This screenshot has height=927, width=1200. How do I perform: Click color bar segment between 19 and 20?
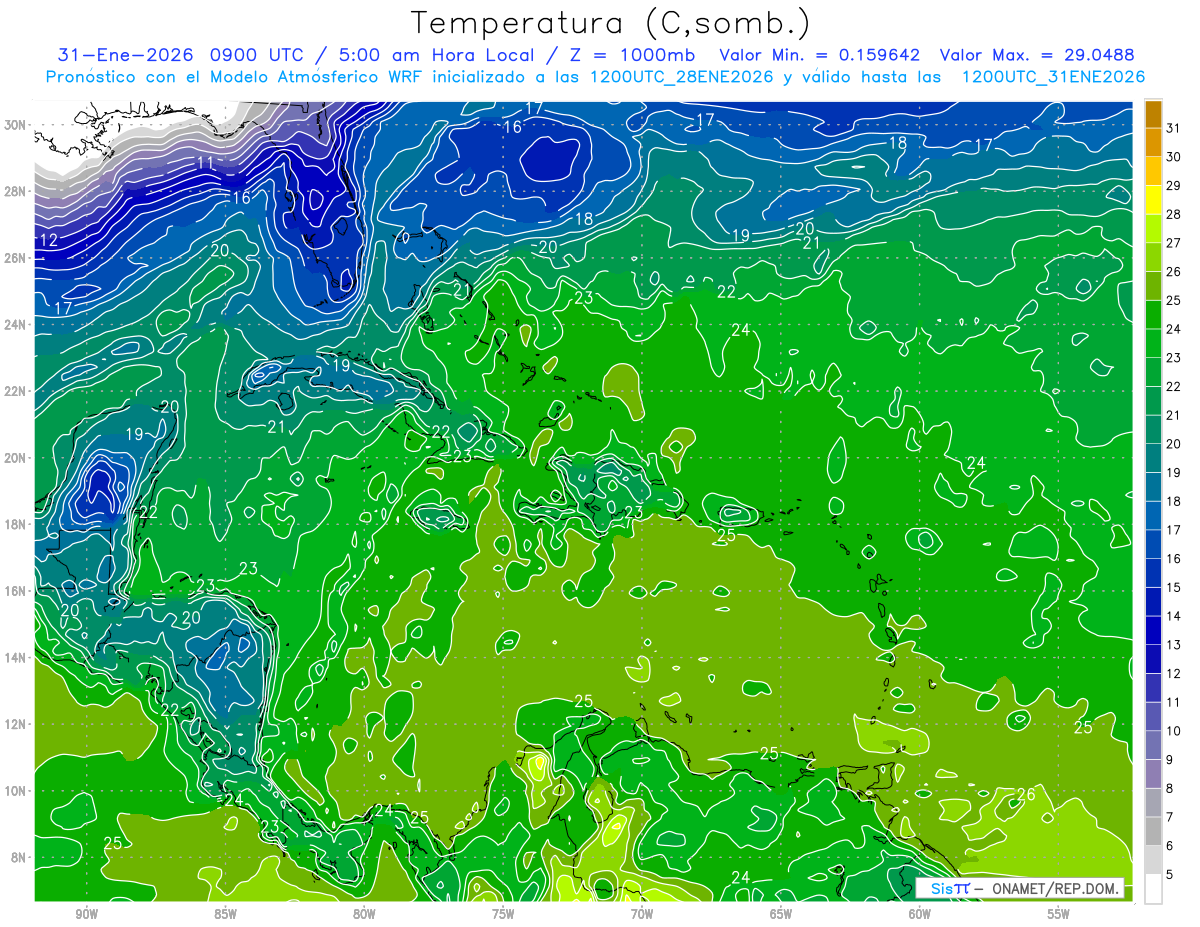1153,458
